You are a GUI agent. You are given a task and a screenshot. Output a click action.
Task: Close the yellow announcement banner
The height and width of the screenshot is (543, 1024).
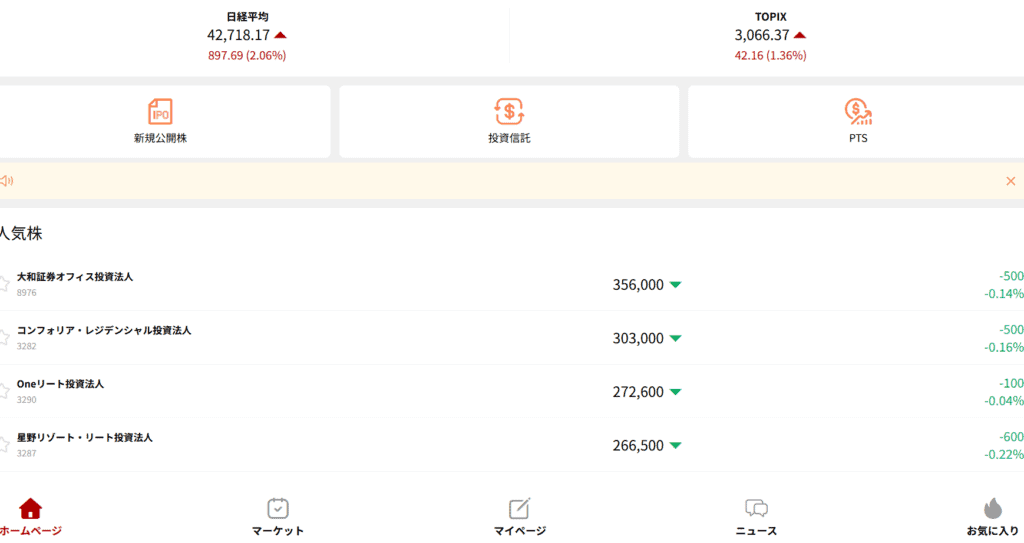pyautogui.click(x=1010, y=181)
